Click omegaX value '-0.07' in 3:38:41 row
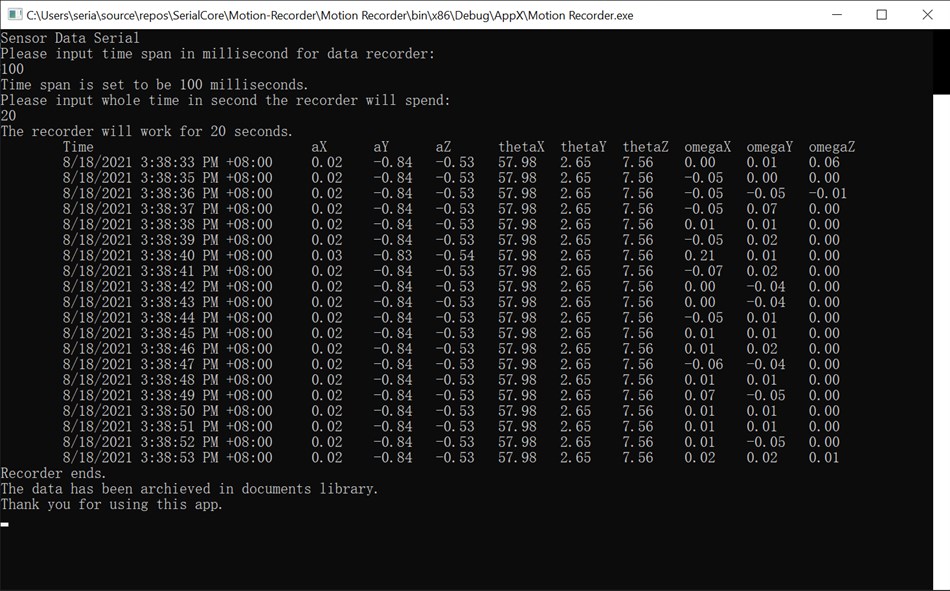The height and width of the screenshot is (591, 950). 704,271
